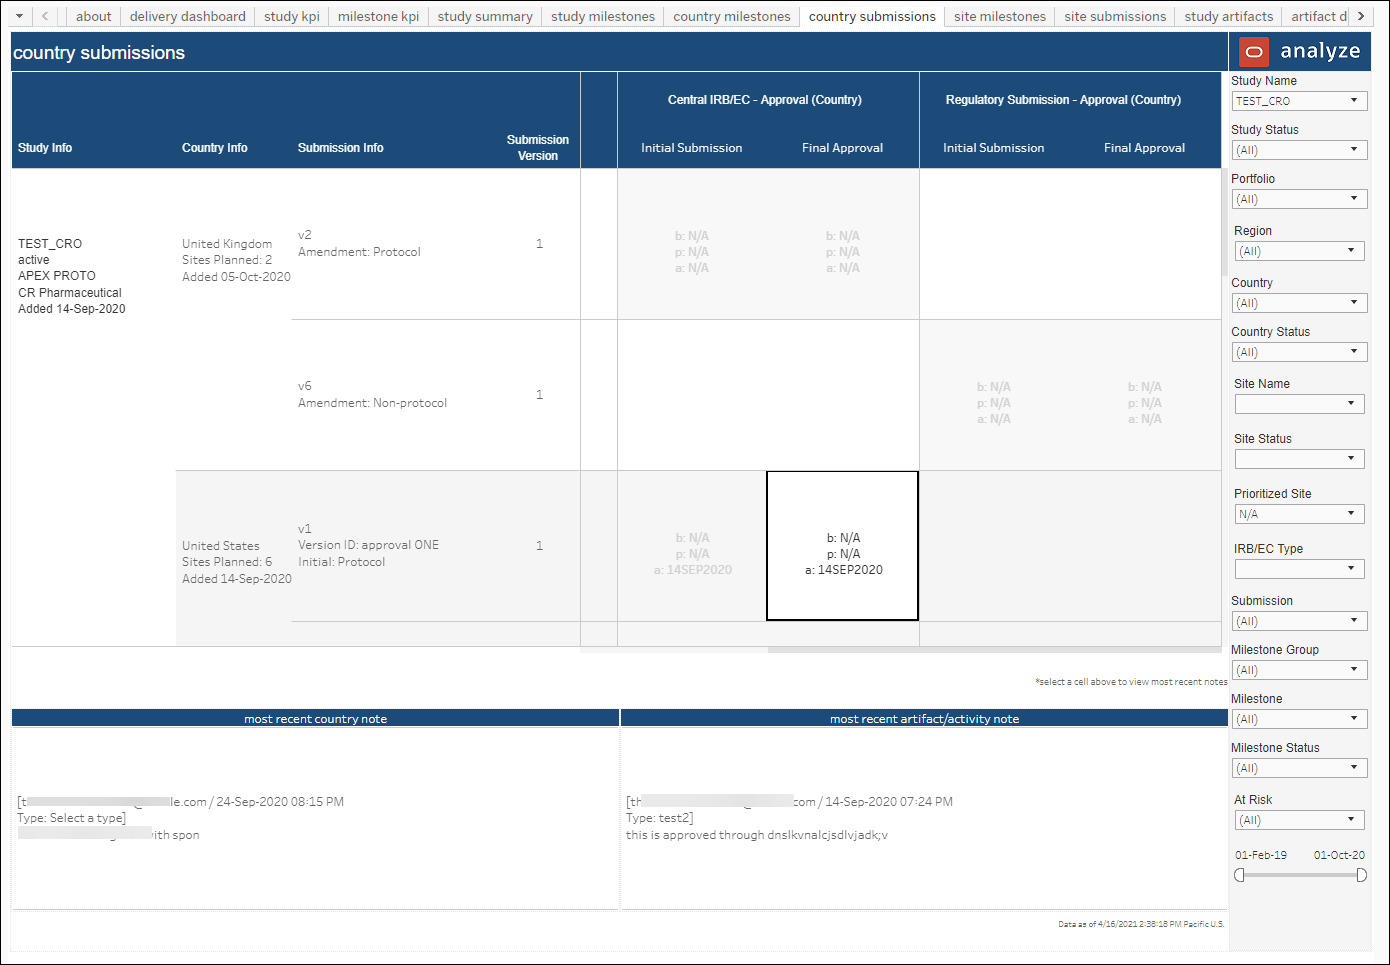Click the right date slider handle
Screen dimensions: 1390x965
click(x=1361, y=875)
